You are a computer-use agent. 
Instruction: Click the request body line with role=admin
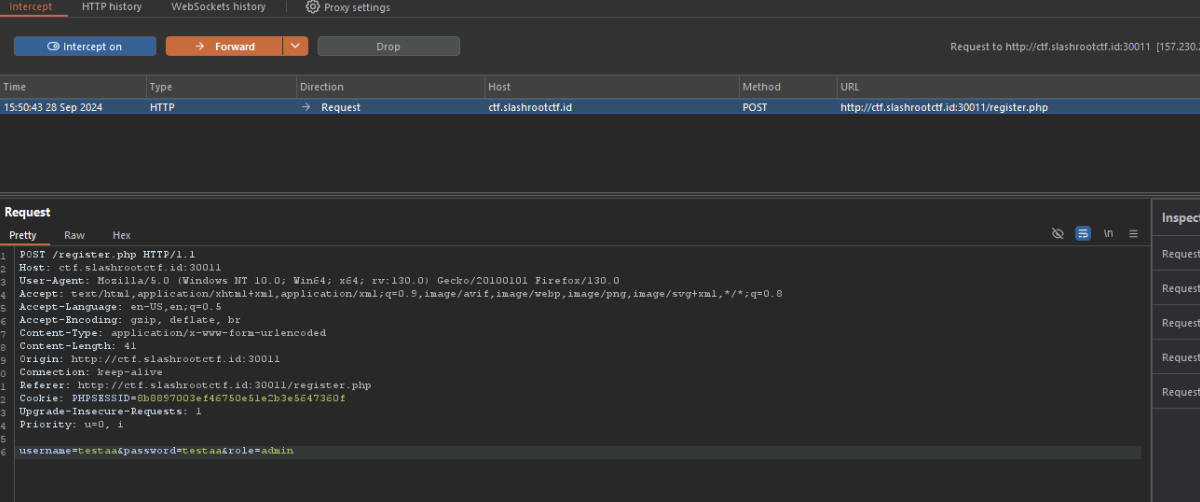pos(156,451)
